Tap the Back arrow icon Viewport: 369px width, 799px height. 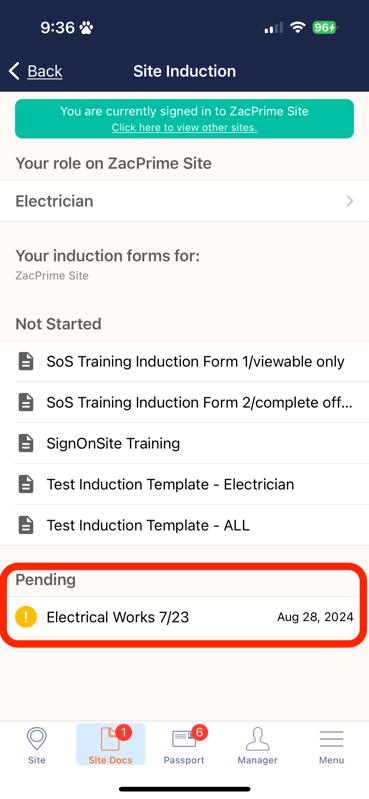[14, 71]
